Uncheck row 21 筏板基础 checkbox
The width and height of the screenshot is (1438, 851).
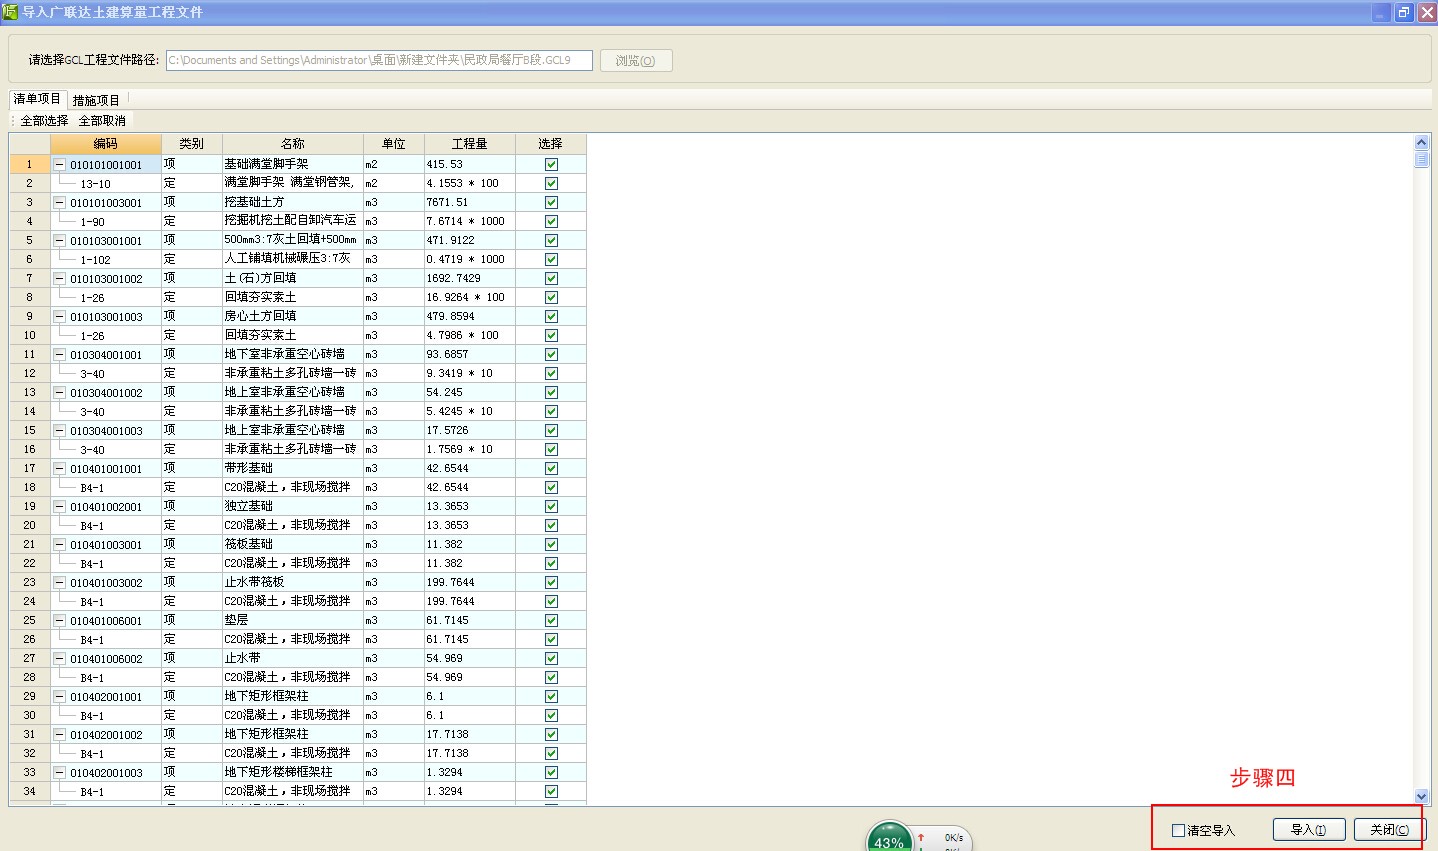click(551, 544)
